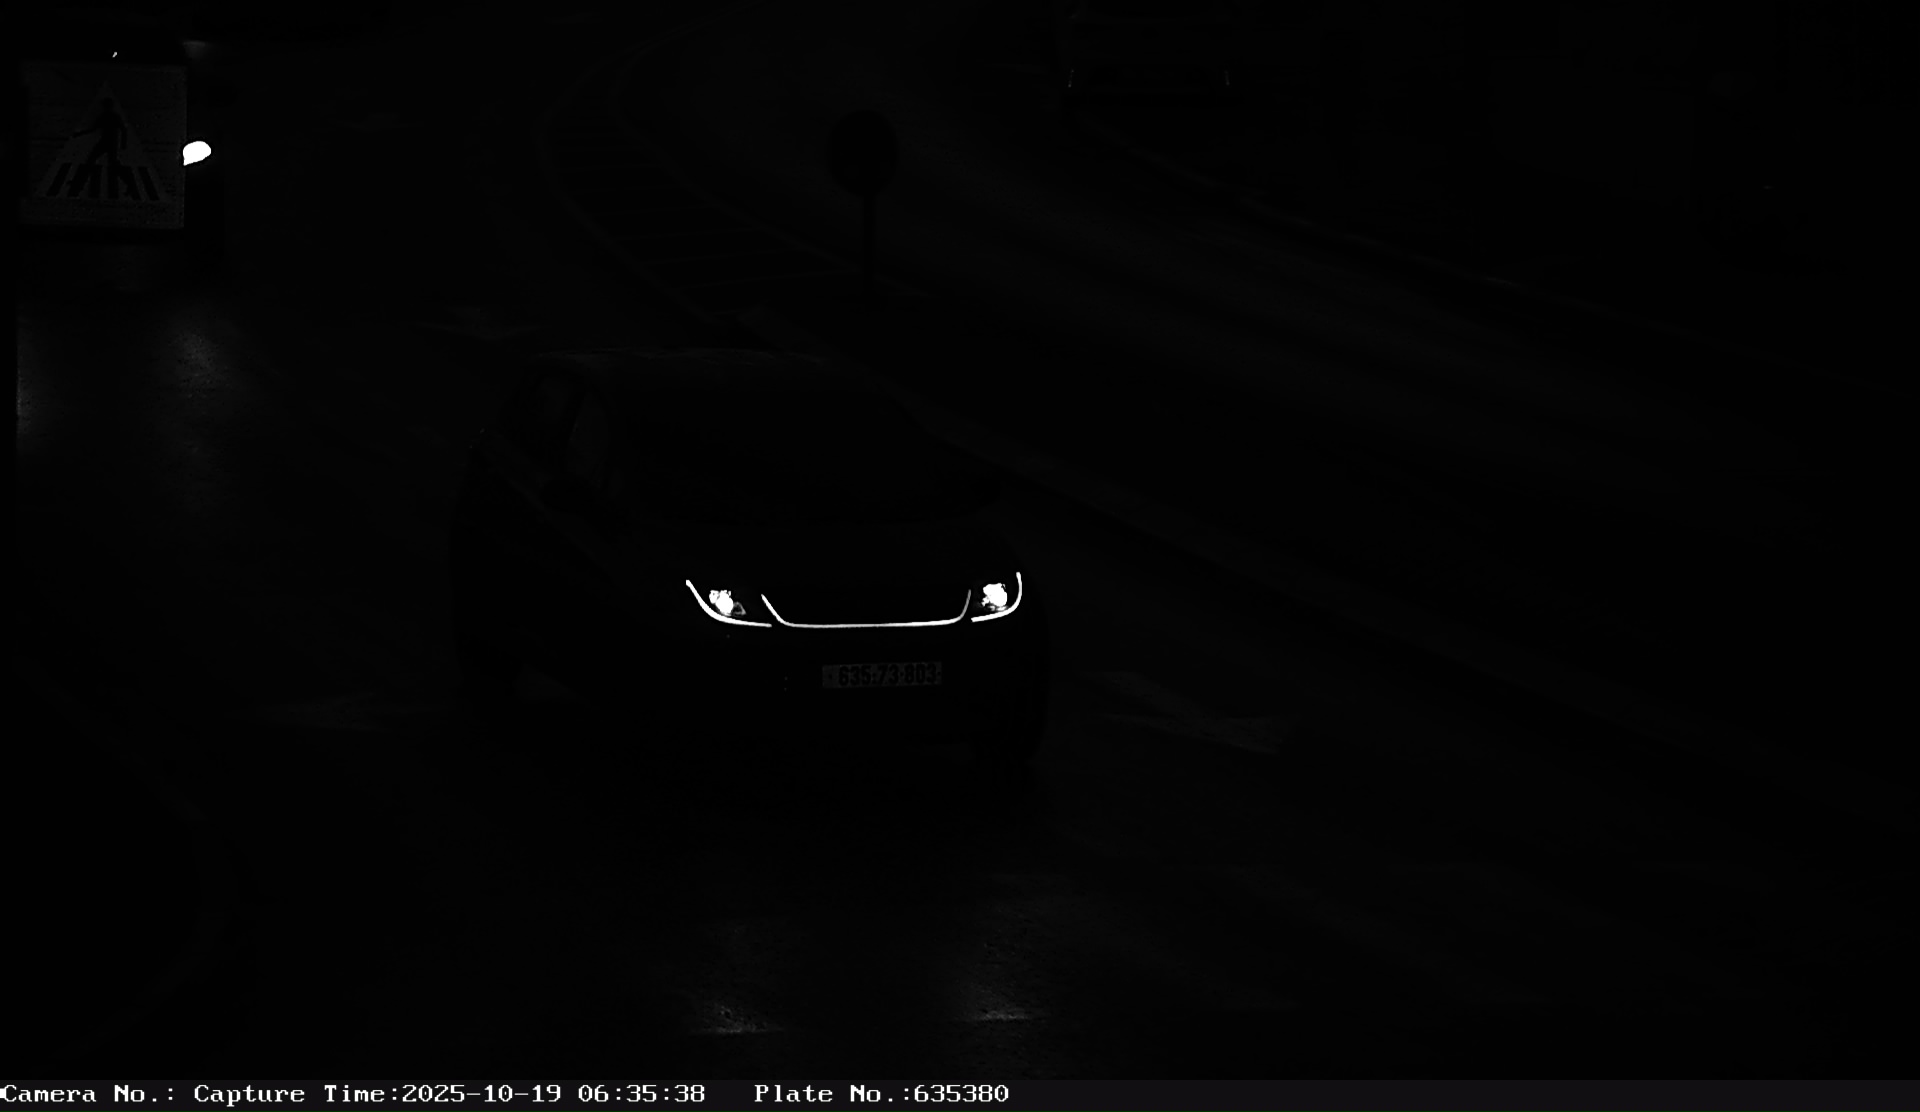
Task: Click the "Plate No.:" overlay label
Action: point(831,1094)
